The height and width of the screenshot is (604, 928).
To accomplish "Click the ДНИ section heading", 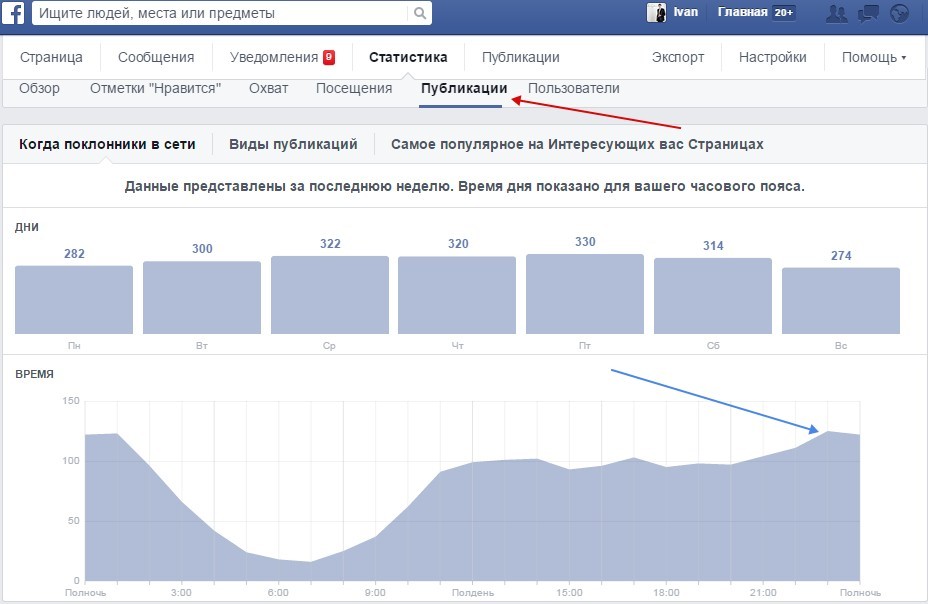I will [27, 227].
